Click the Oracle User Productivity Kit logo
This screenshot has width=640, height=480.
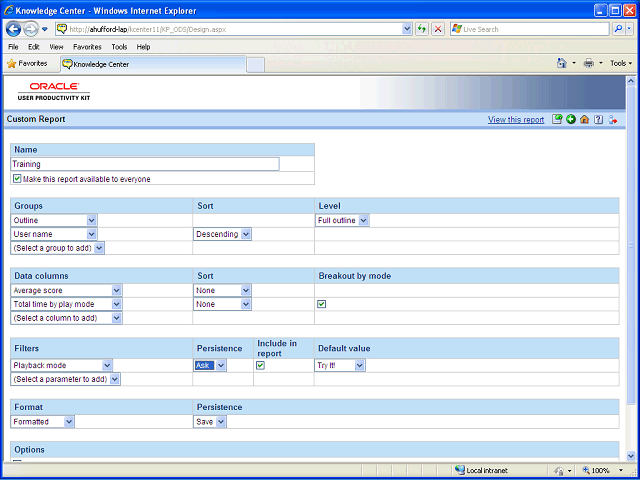pos(54,91)
